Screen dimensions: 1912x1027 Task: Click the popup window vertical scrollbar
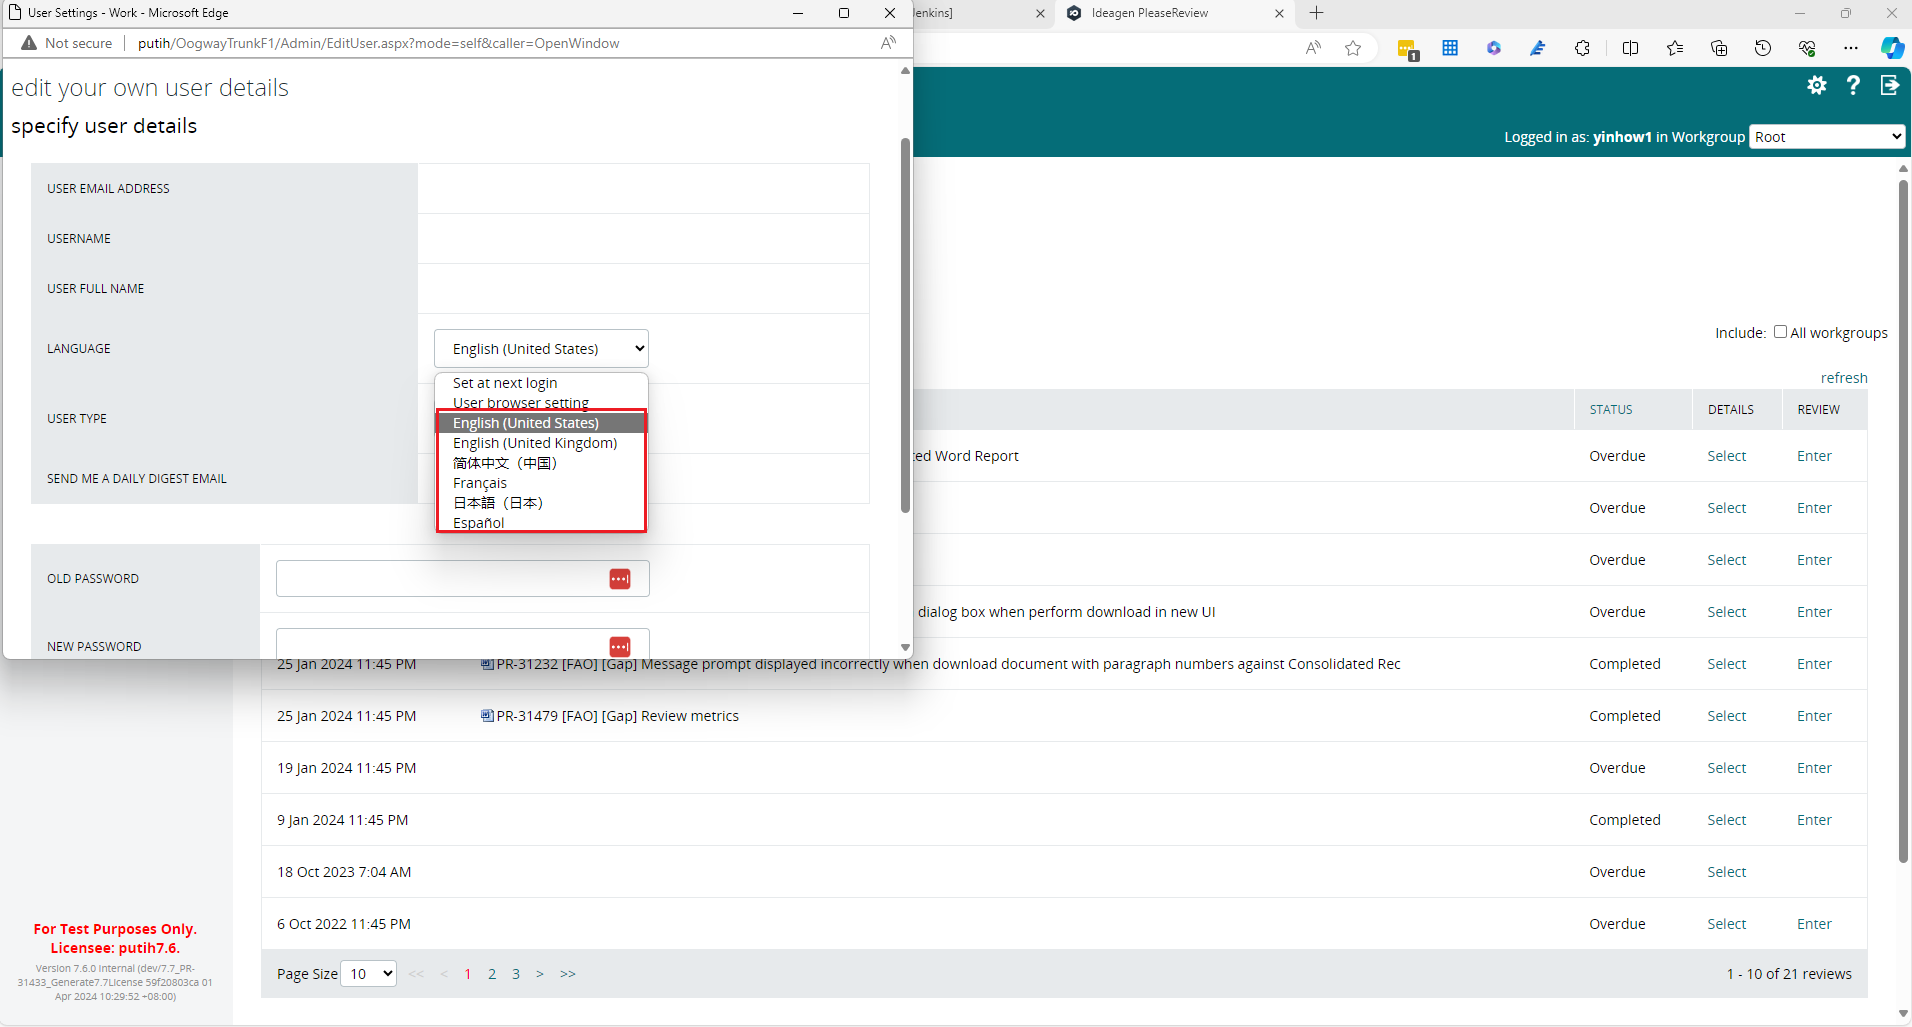905,325
